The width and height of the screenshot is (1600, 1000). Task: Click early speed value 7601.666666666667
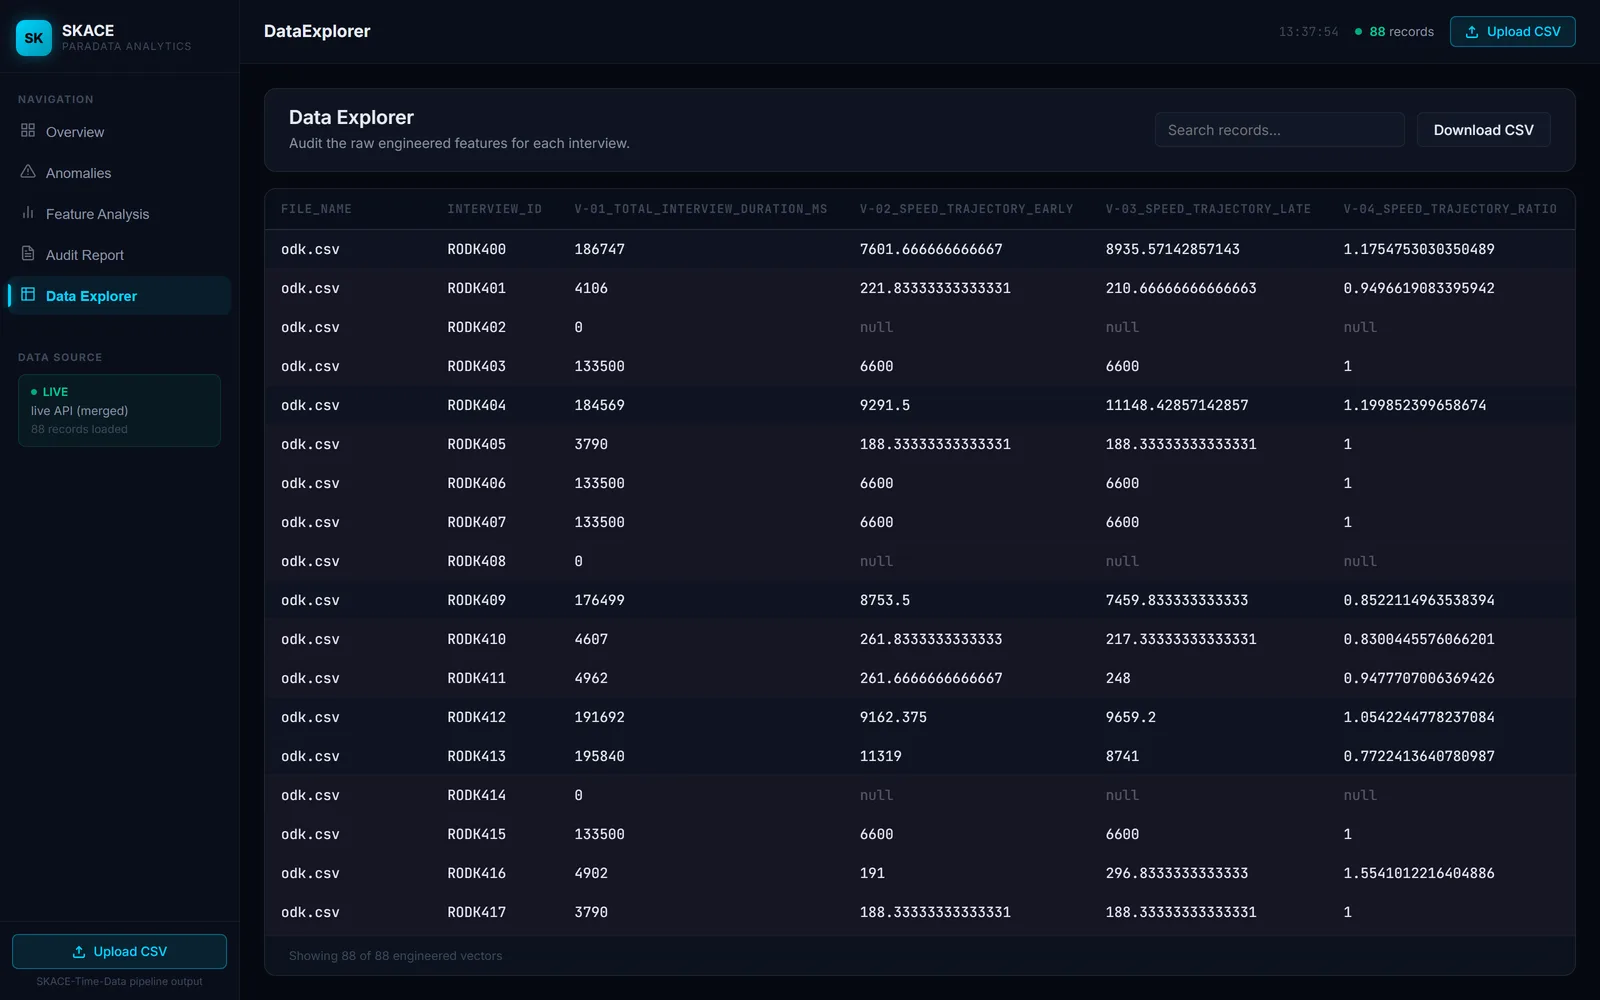point(931,249)
